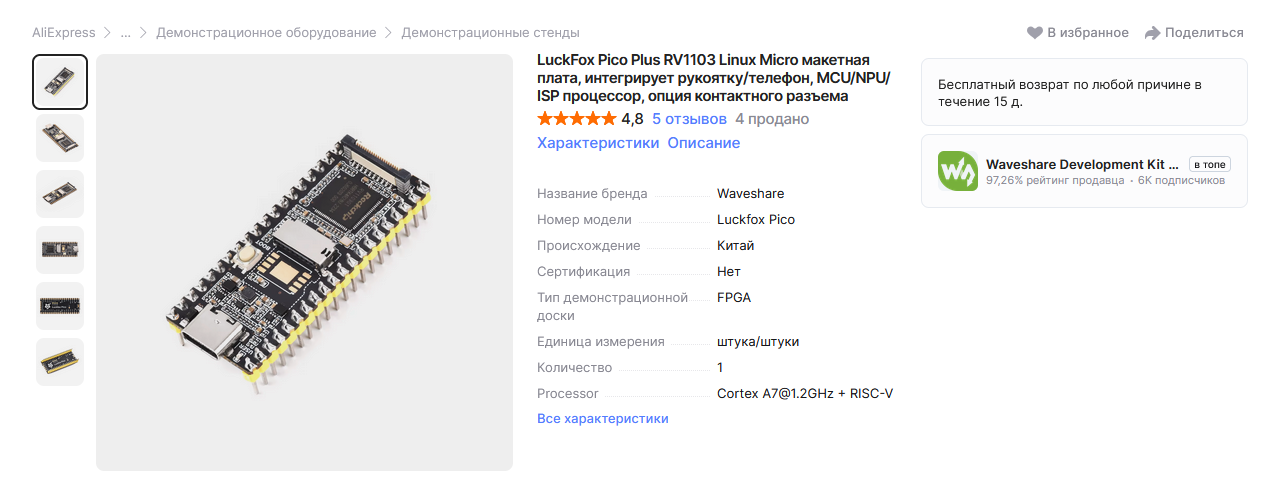Open the 5 отзывов reviews link

point(689,119)
